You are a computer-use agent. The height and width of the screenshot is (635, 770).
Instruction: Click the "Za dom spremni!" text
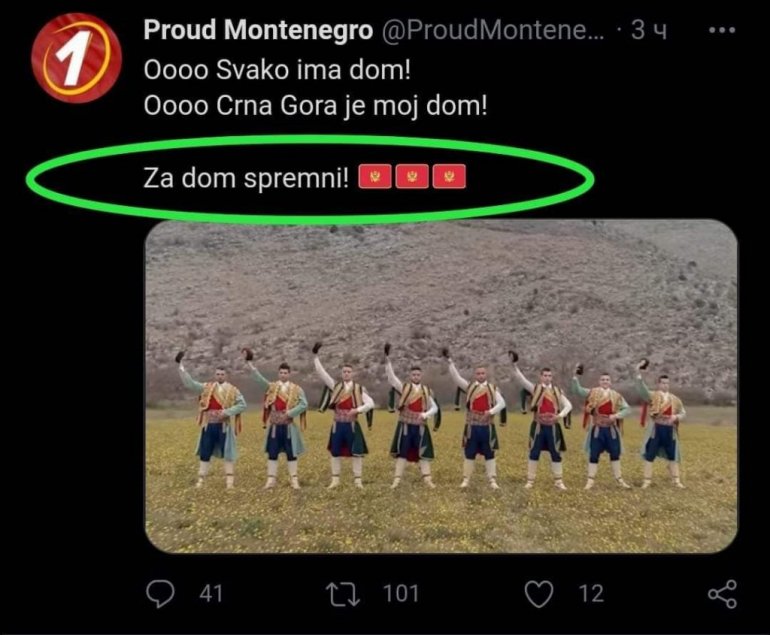[x=246, y=179]
